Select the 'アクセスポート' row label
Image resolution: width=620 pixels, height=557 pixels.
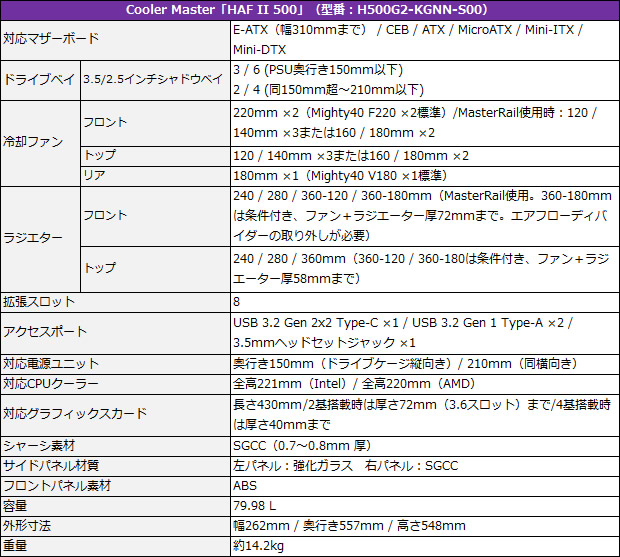115,333
